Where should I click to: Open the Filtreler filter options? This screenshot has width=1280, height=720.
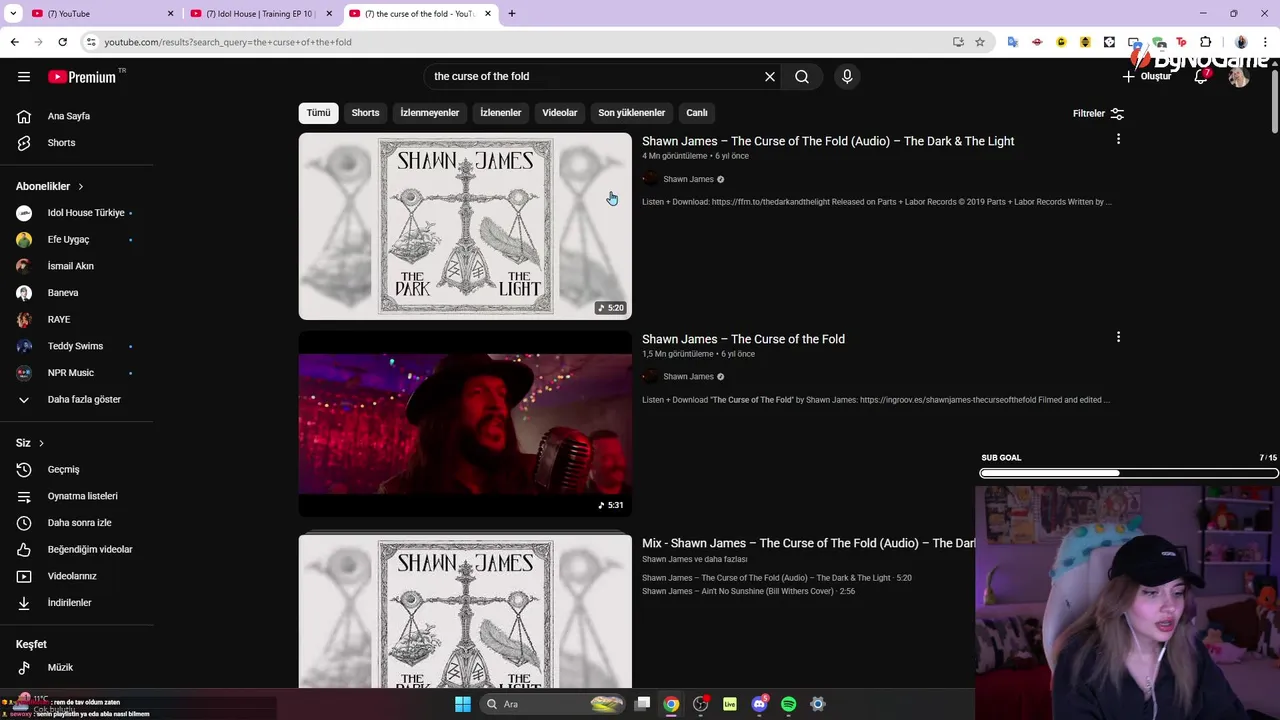(1098, 114)
